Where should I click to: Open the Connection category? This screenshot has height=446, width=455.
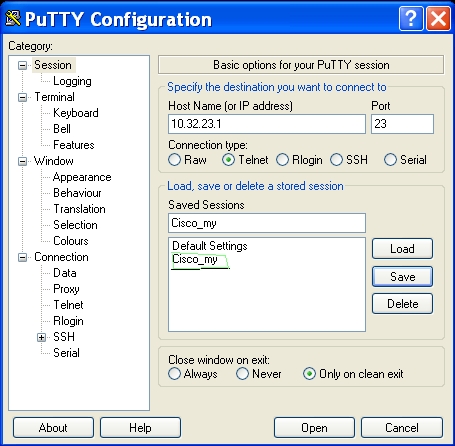(x=61, y=257)
